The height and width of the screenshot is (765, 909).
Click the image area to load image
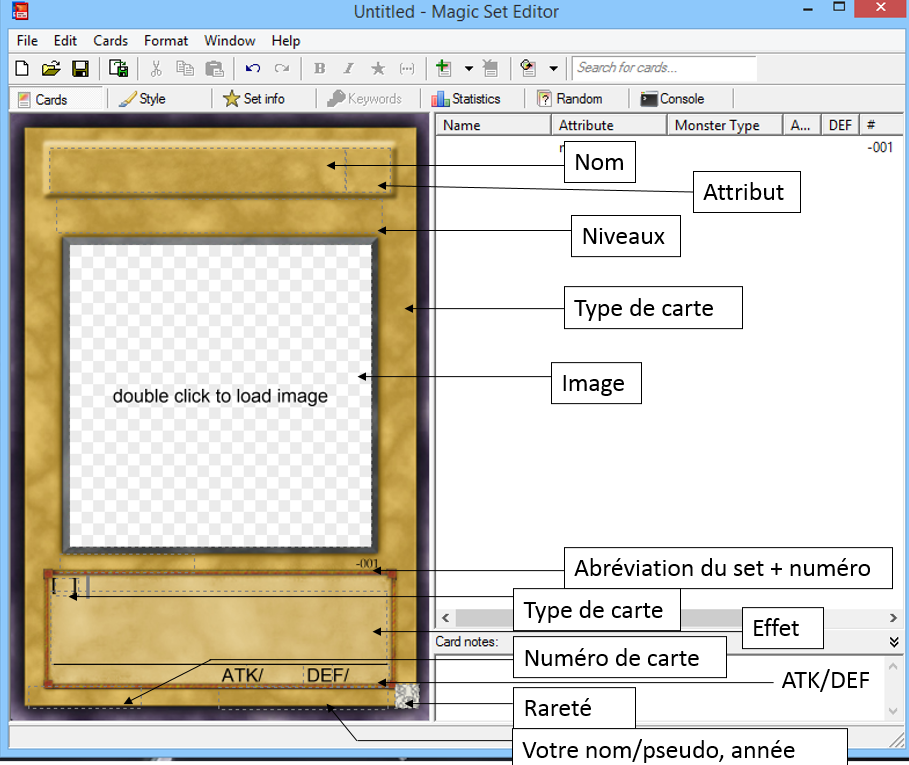(220, 396)
